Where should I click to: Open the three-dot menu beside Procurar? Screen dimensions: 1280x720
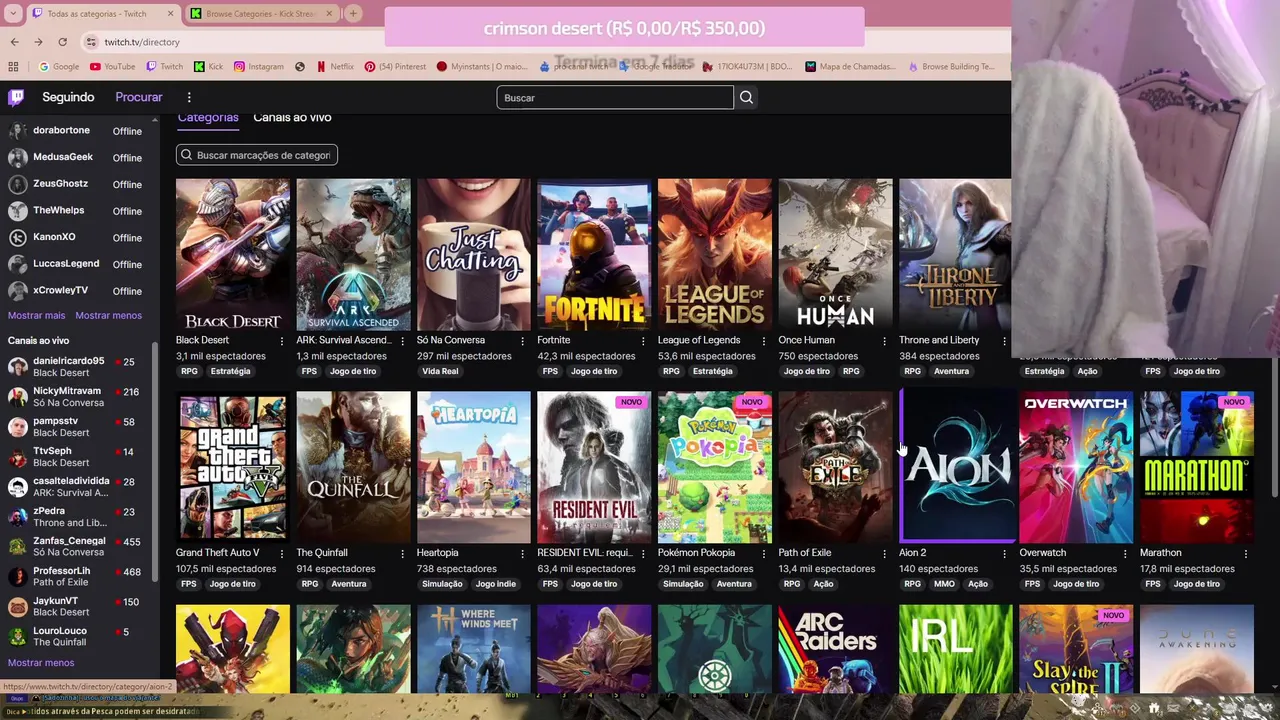click(189, 97)
